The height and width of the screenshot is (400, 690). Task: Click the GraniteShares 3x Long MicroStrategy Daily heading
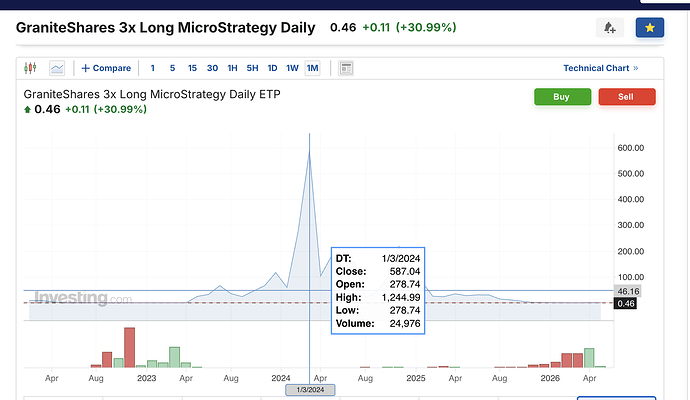[165, 27]
